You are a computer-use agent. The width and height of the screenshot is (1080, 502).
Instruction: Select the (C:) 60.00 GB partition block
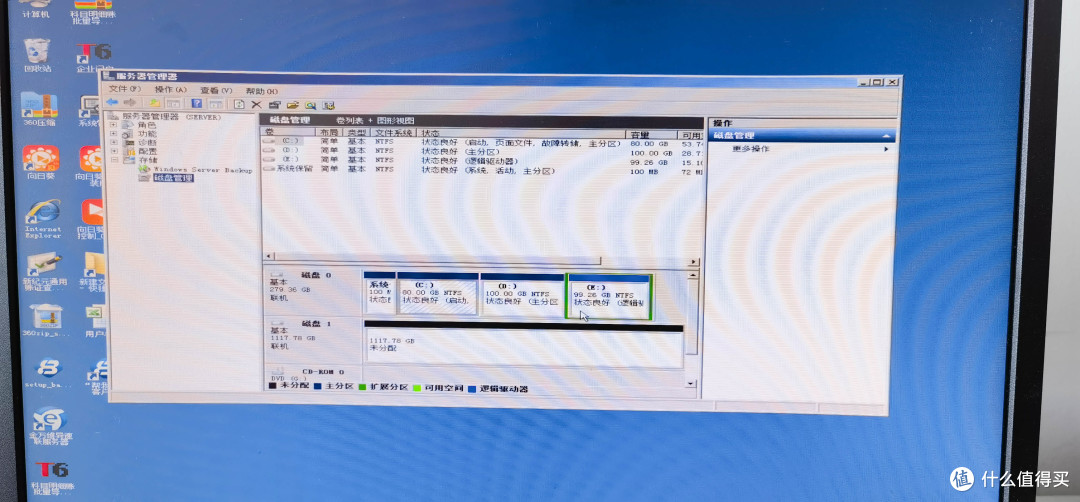coord(438,293)
